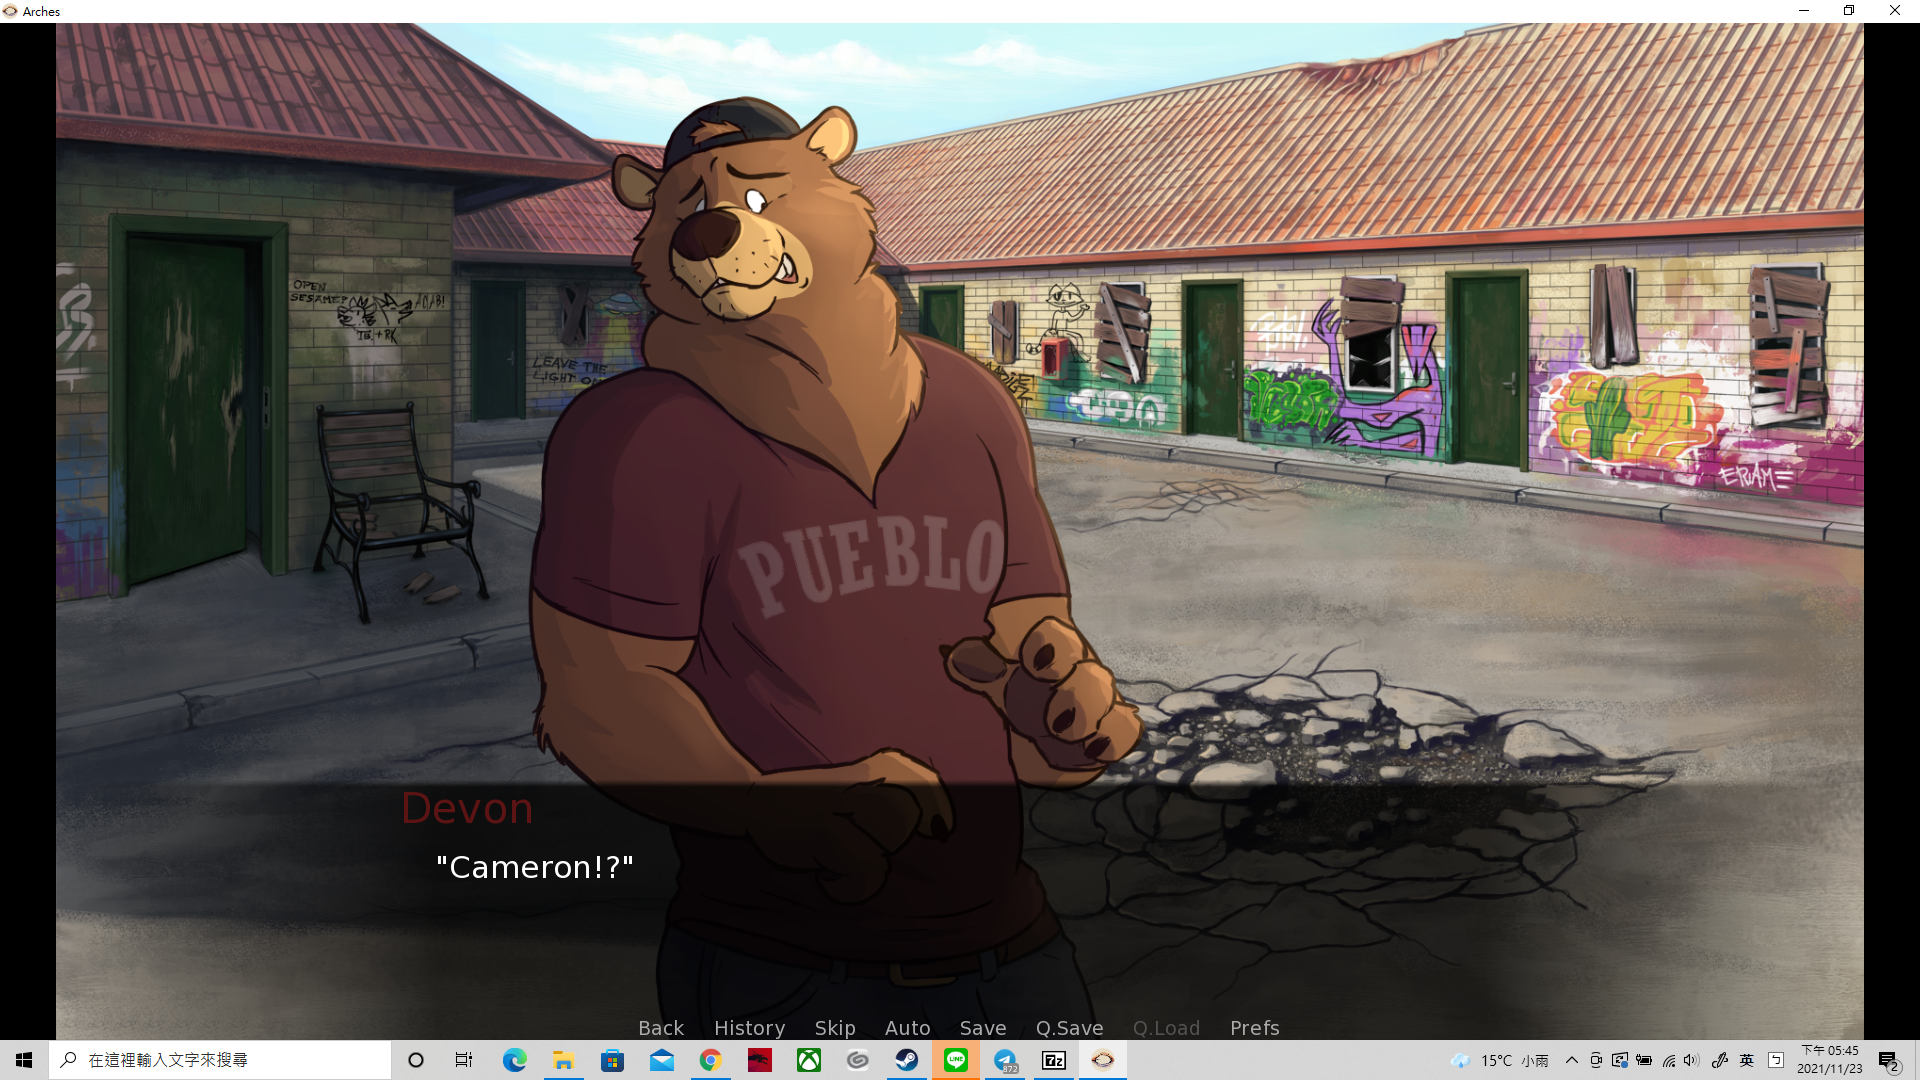The height and width of the screenshot is (1080, 1920).
Task: Open the Prefs menu
Action: click(1254, 1027)
